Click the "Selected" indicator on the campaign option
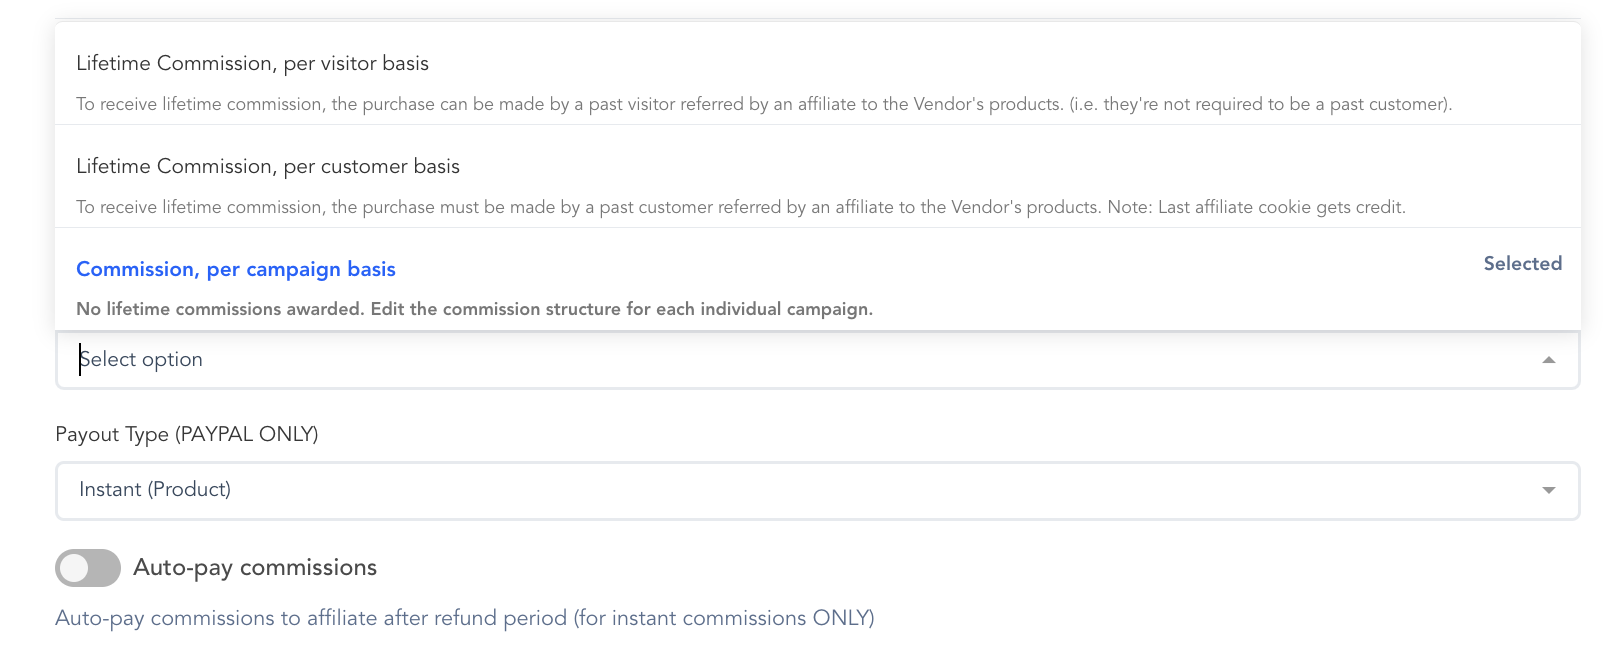 pyautogui.click(x=1522, y=264)
